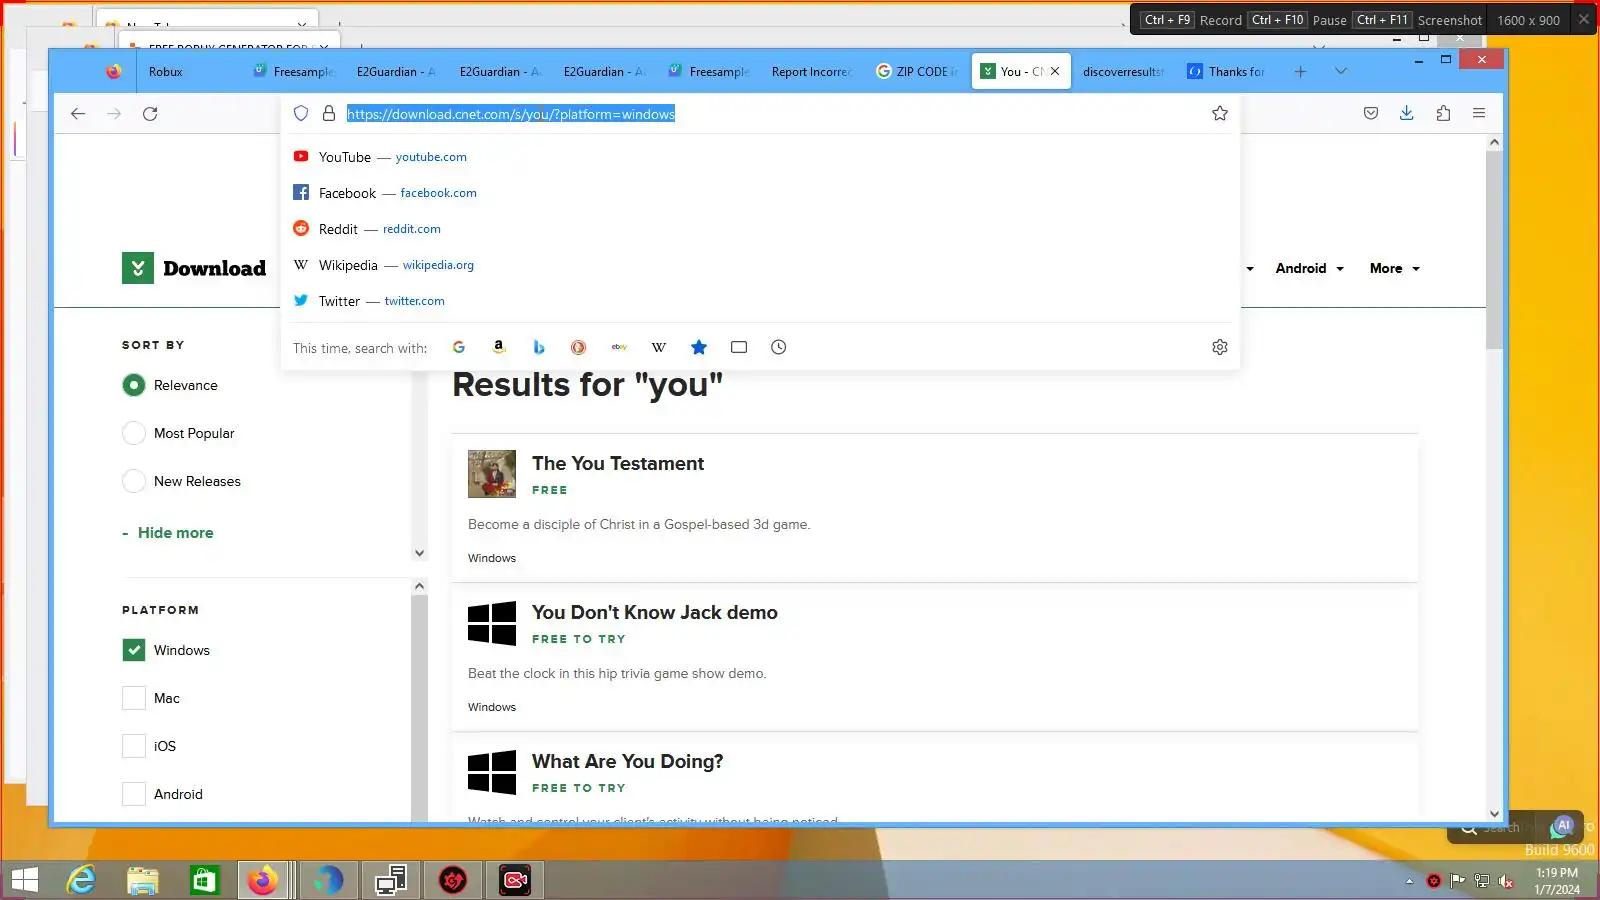This screenshot has height=900, width=1600.
Task: Open Firefox View from the tab bar
Action: (114, 72)
